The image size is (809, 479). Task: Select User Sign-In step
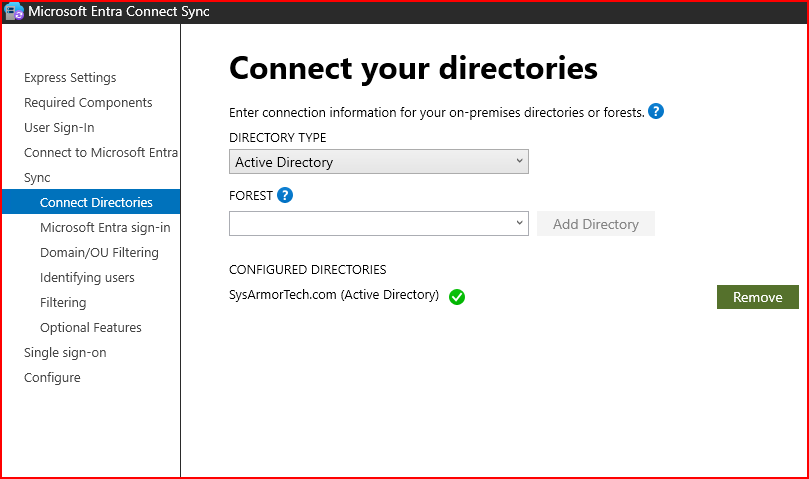click(59, 127)
